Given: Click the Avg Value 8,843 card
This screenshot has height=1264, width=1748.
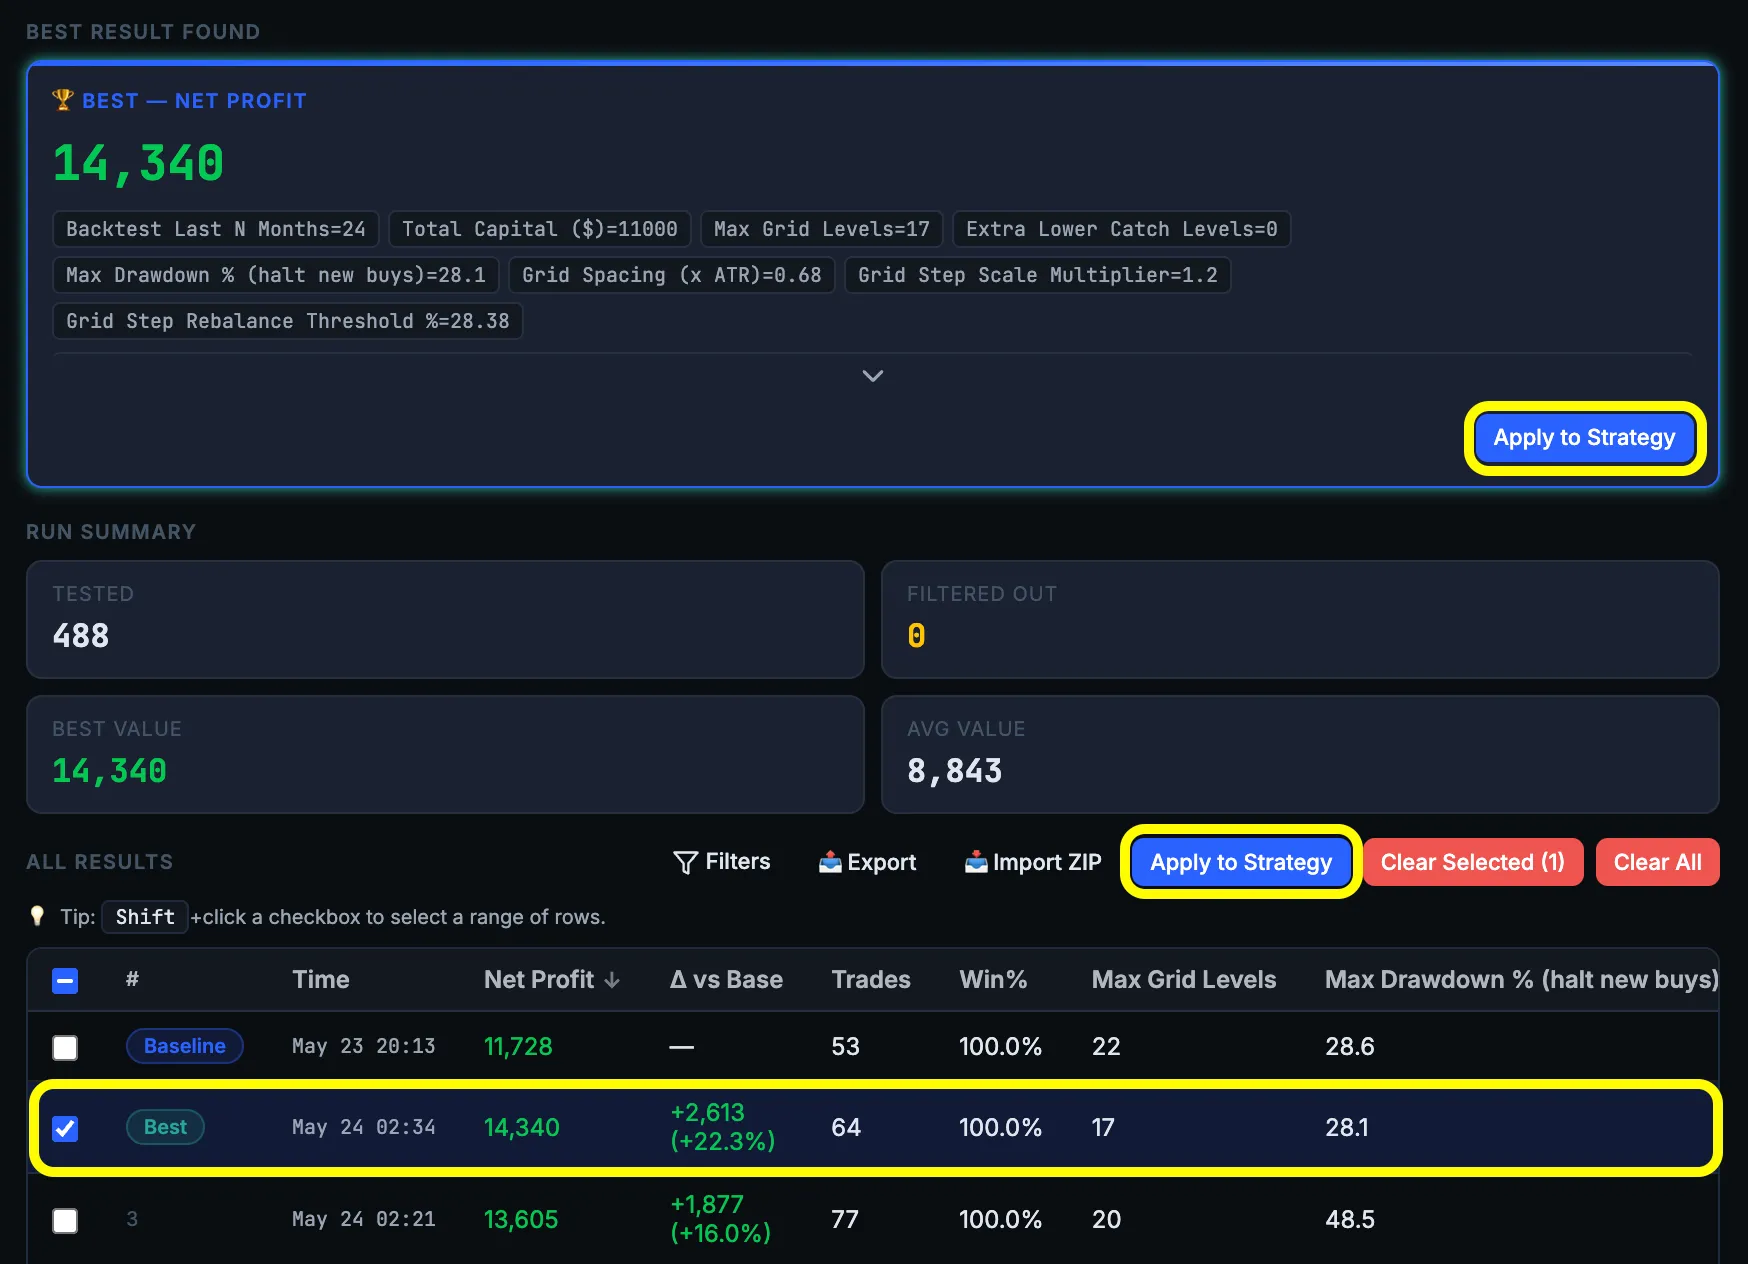Looking at the screenshot, I should point(1300,754).
